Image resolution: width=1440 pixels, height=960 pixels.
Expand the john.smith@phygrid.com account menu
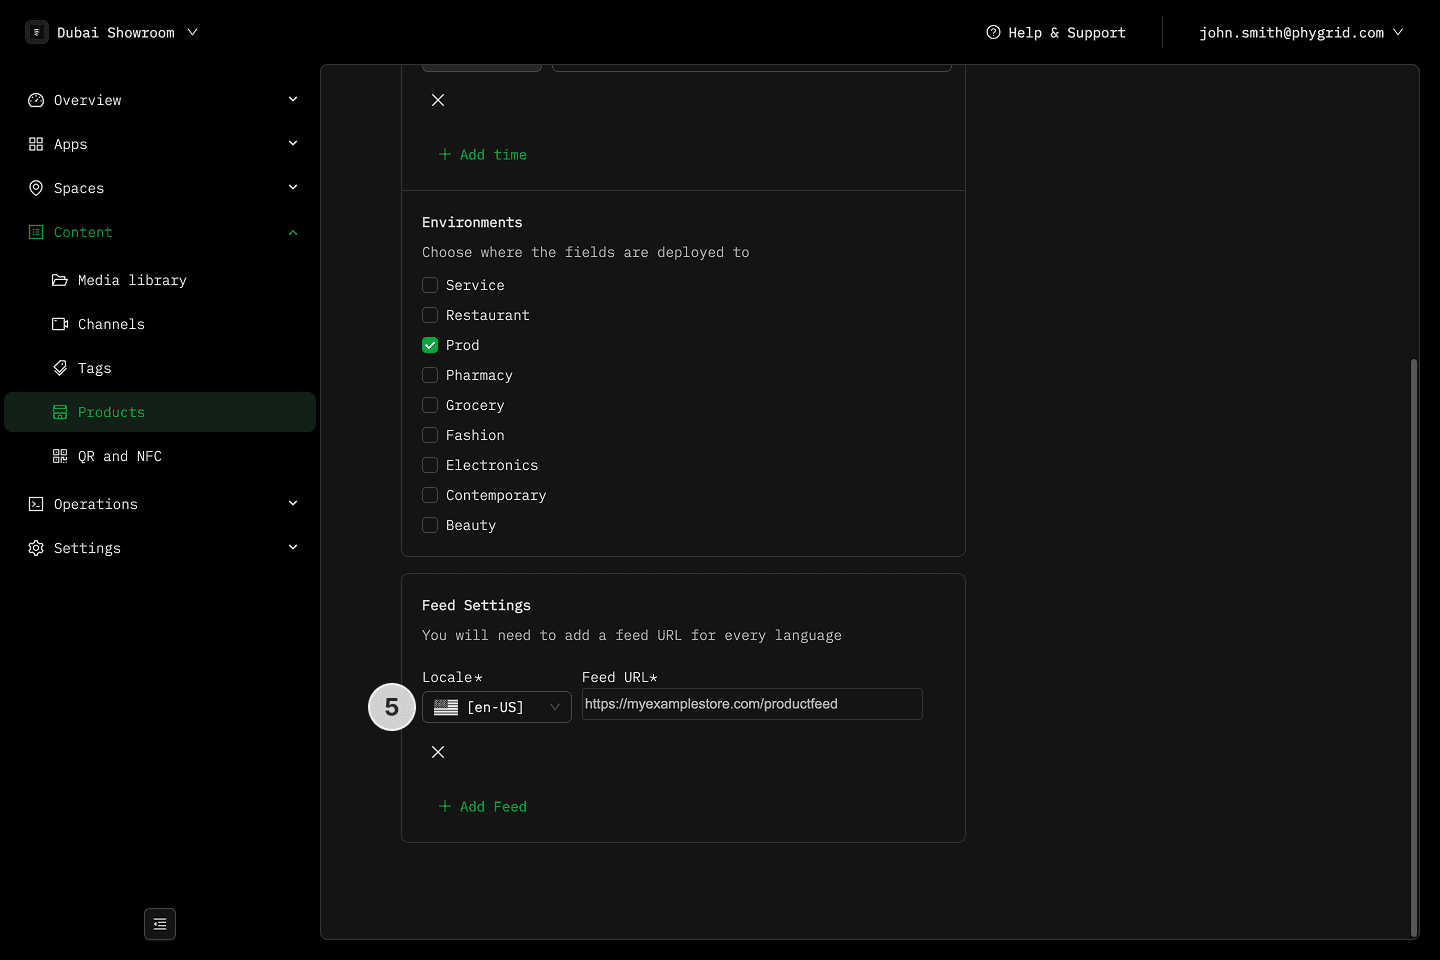(x=1300, y=32)
